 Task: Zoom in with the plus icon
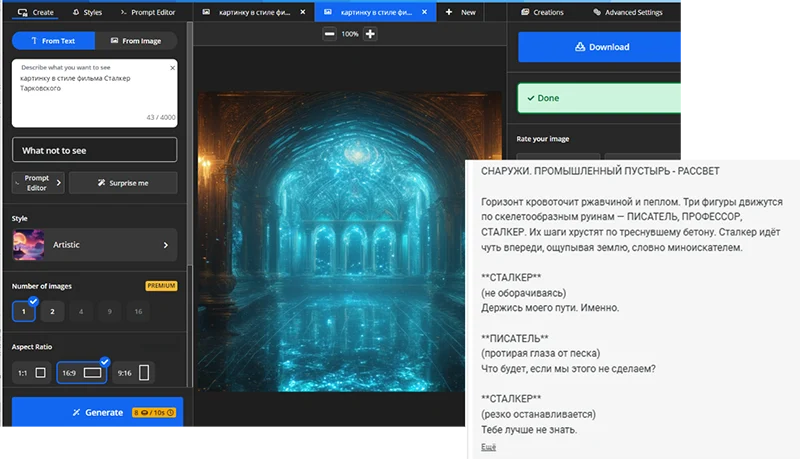(370, 34)
